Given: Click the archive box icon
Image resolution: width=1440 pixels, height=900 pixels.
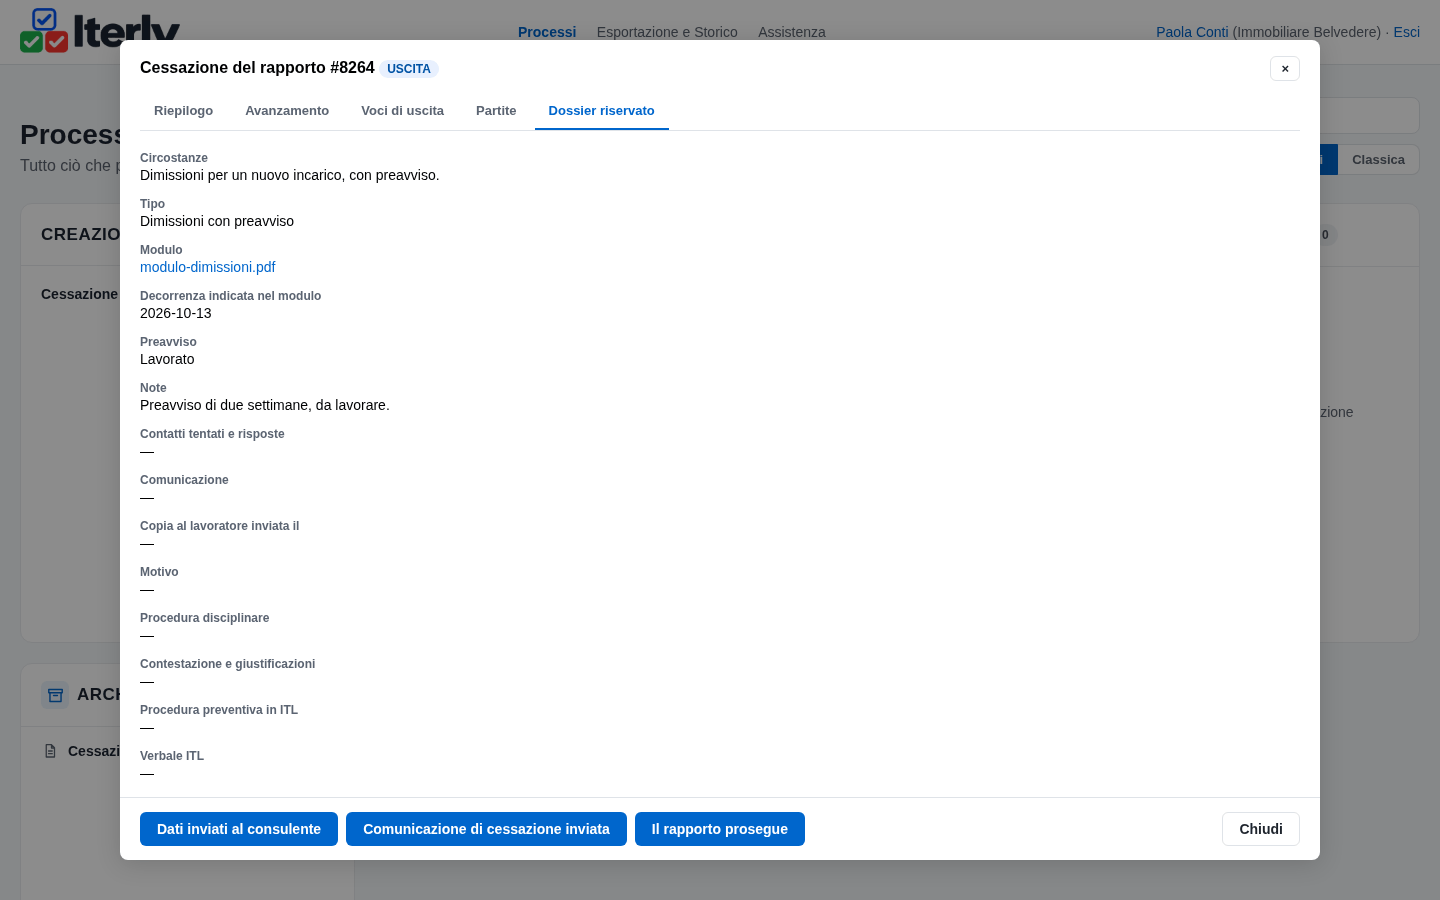Looking at the screenshot, I should coord(55,695).
